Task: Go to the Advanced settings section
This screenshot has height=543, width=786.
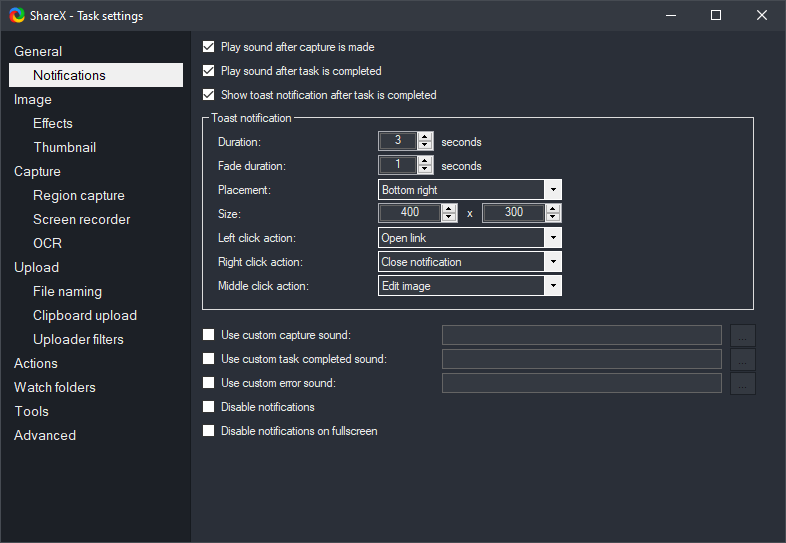Action: (x=45, y=435)
